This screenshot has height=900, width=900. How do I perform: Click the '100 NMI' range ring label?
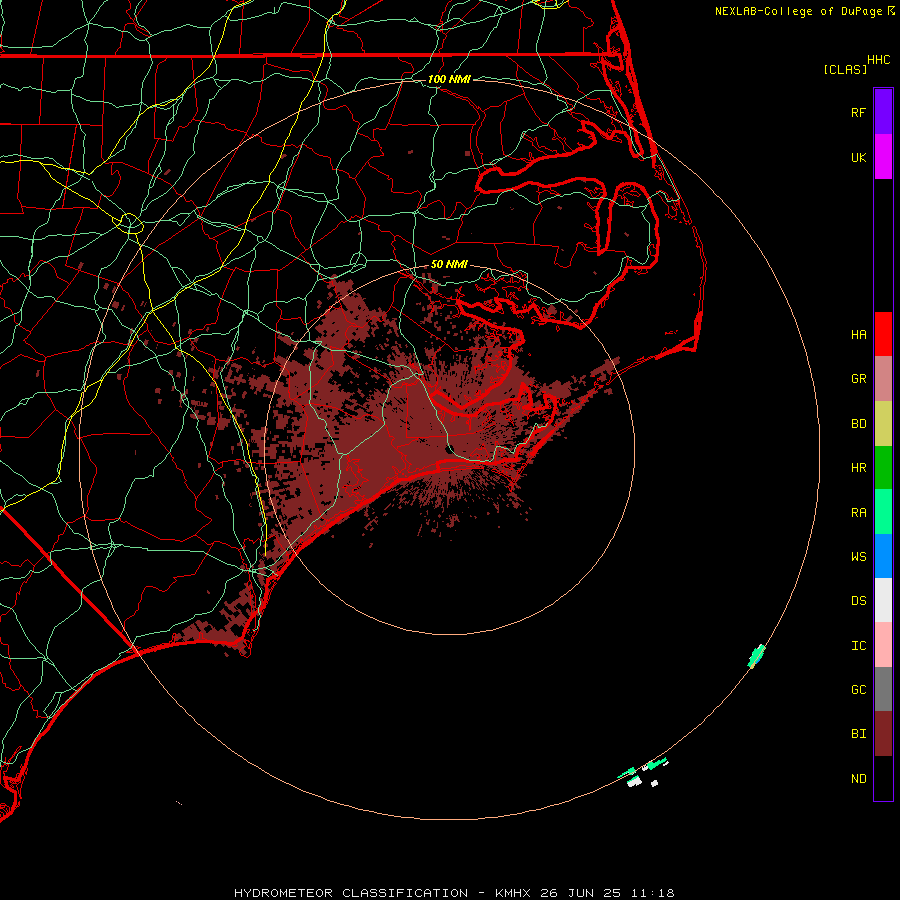[449, 79]
